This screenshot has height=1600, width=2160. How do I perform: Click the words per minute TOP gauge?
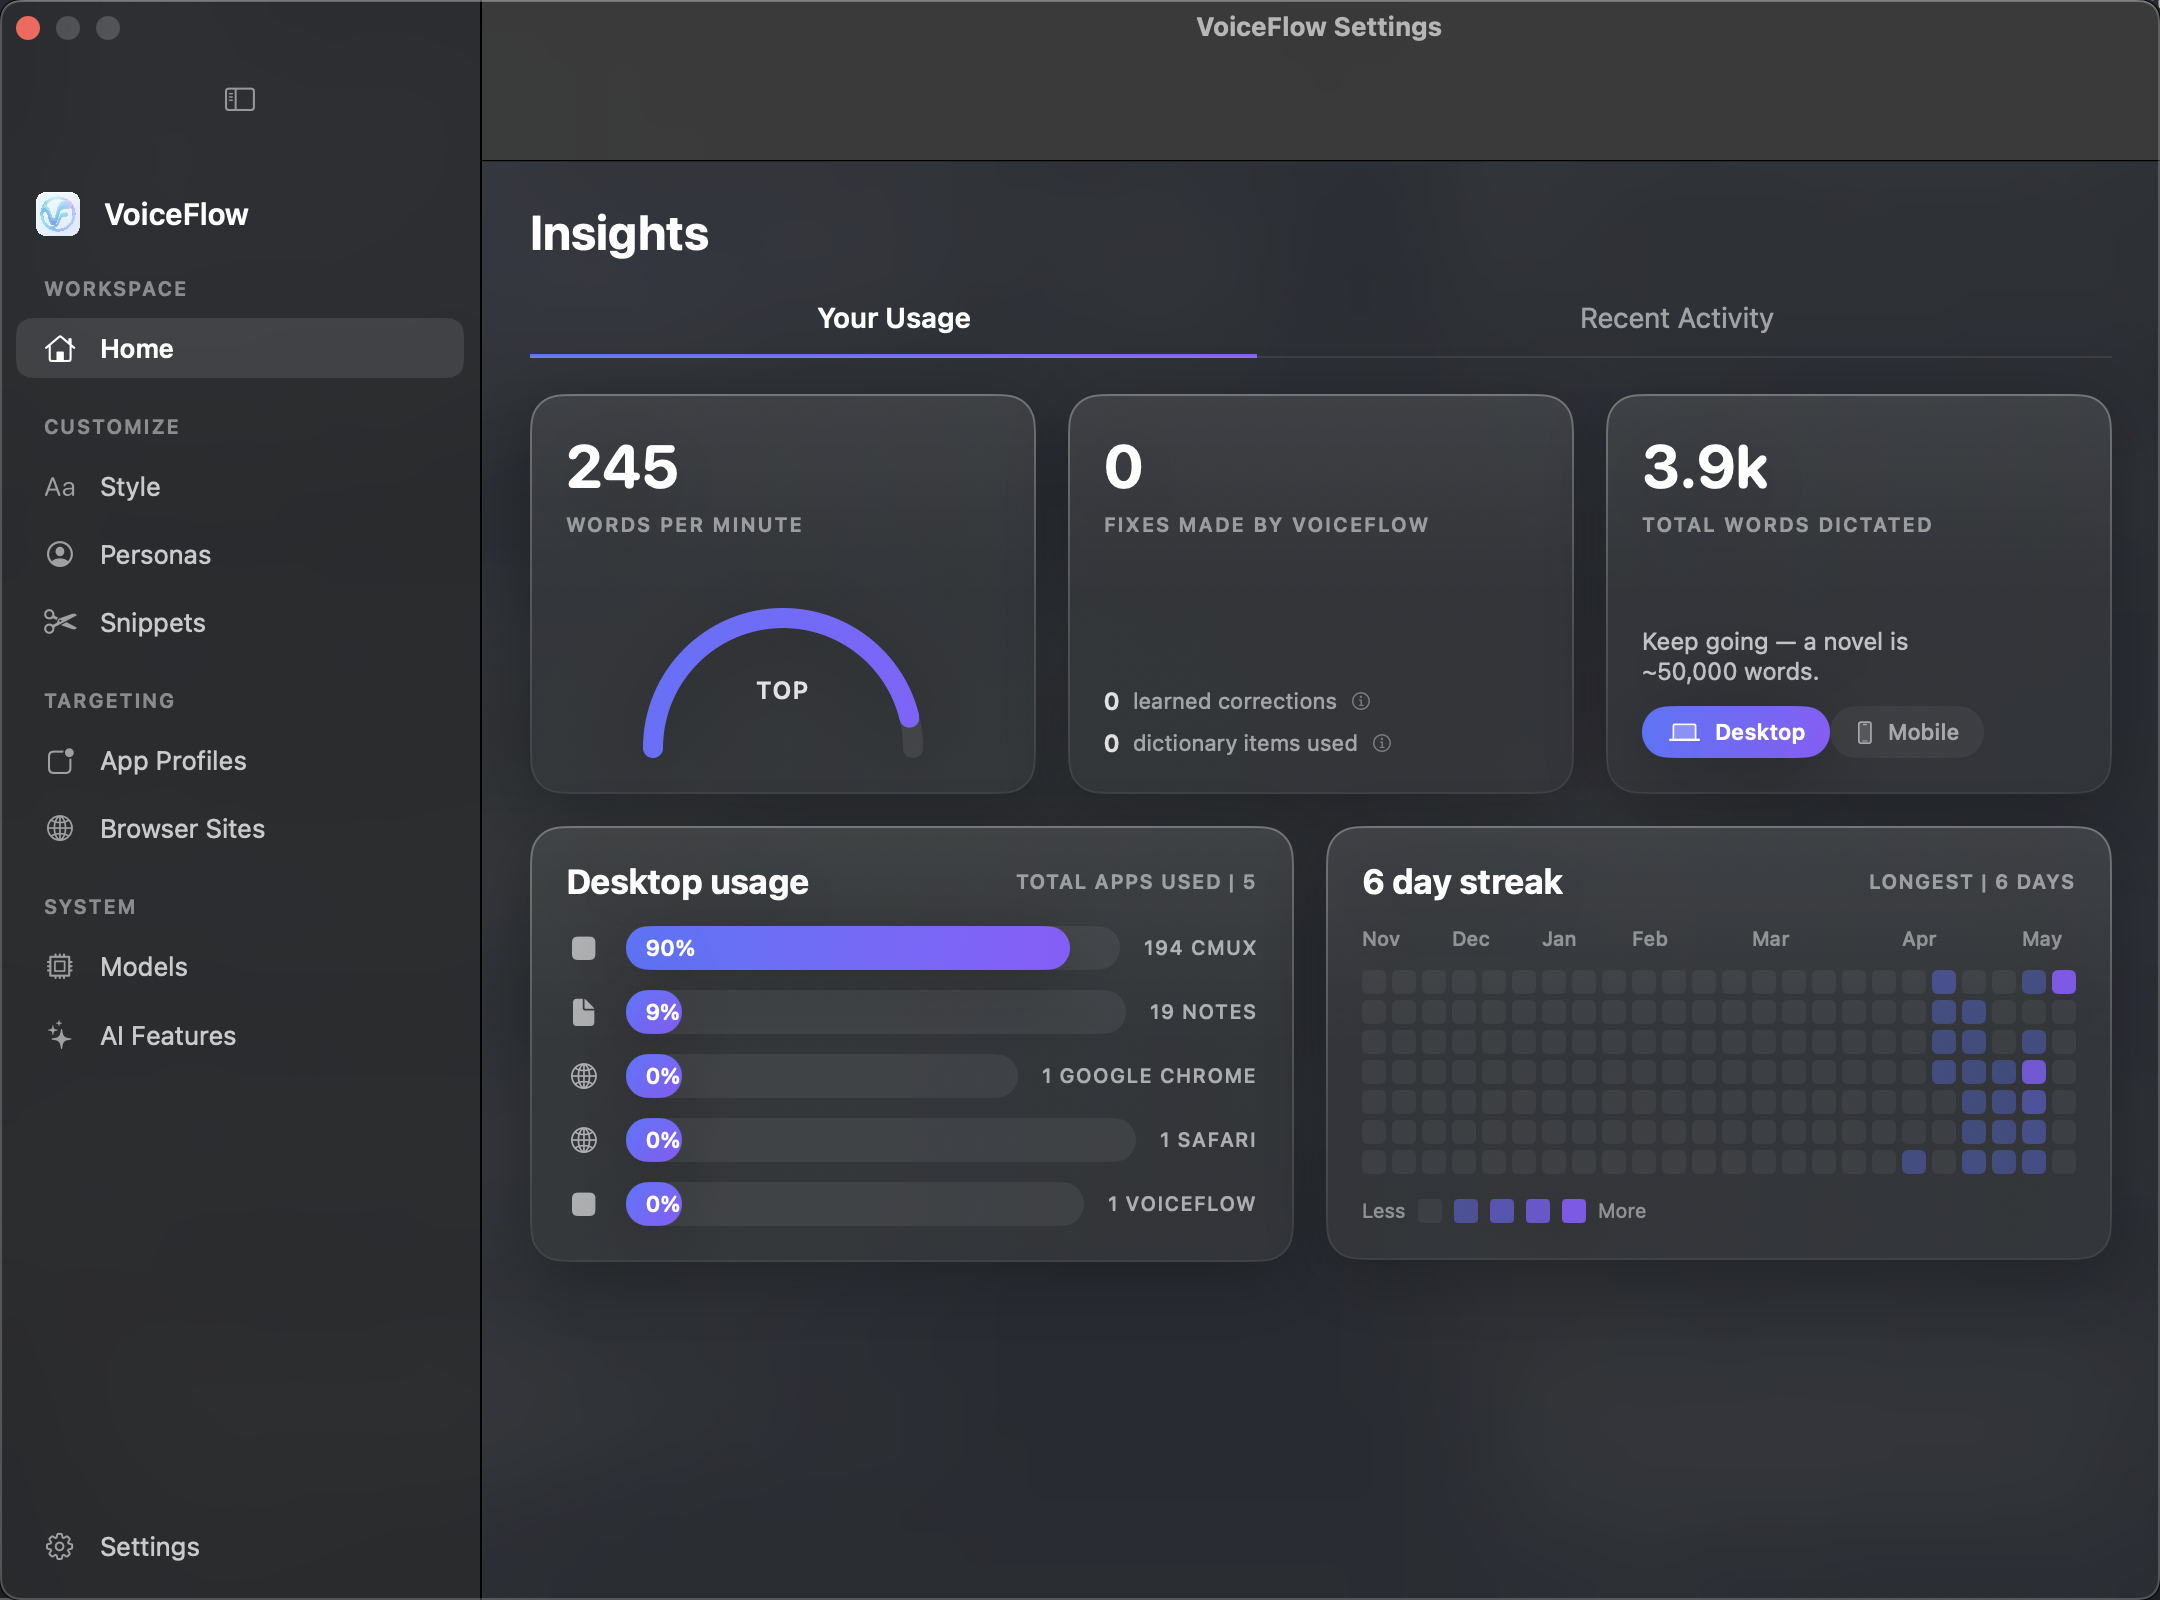pos(782,684)
